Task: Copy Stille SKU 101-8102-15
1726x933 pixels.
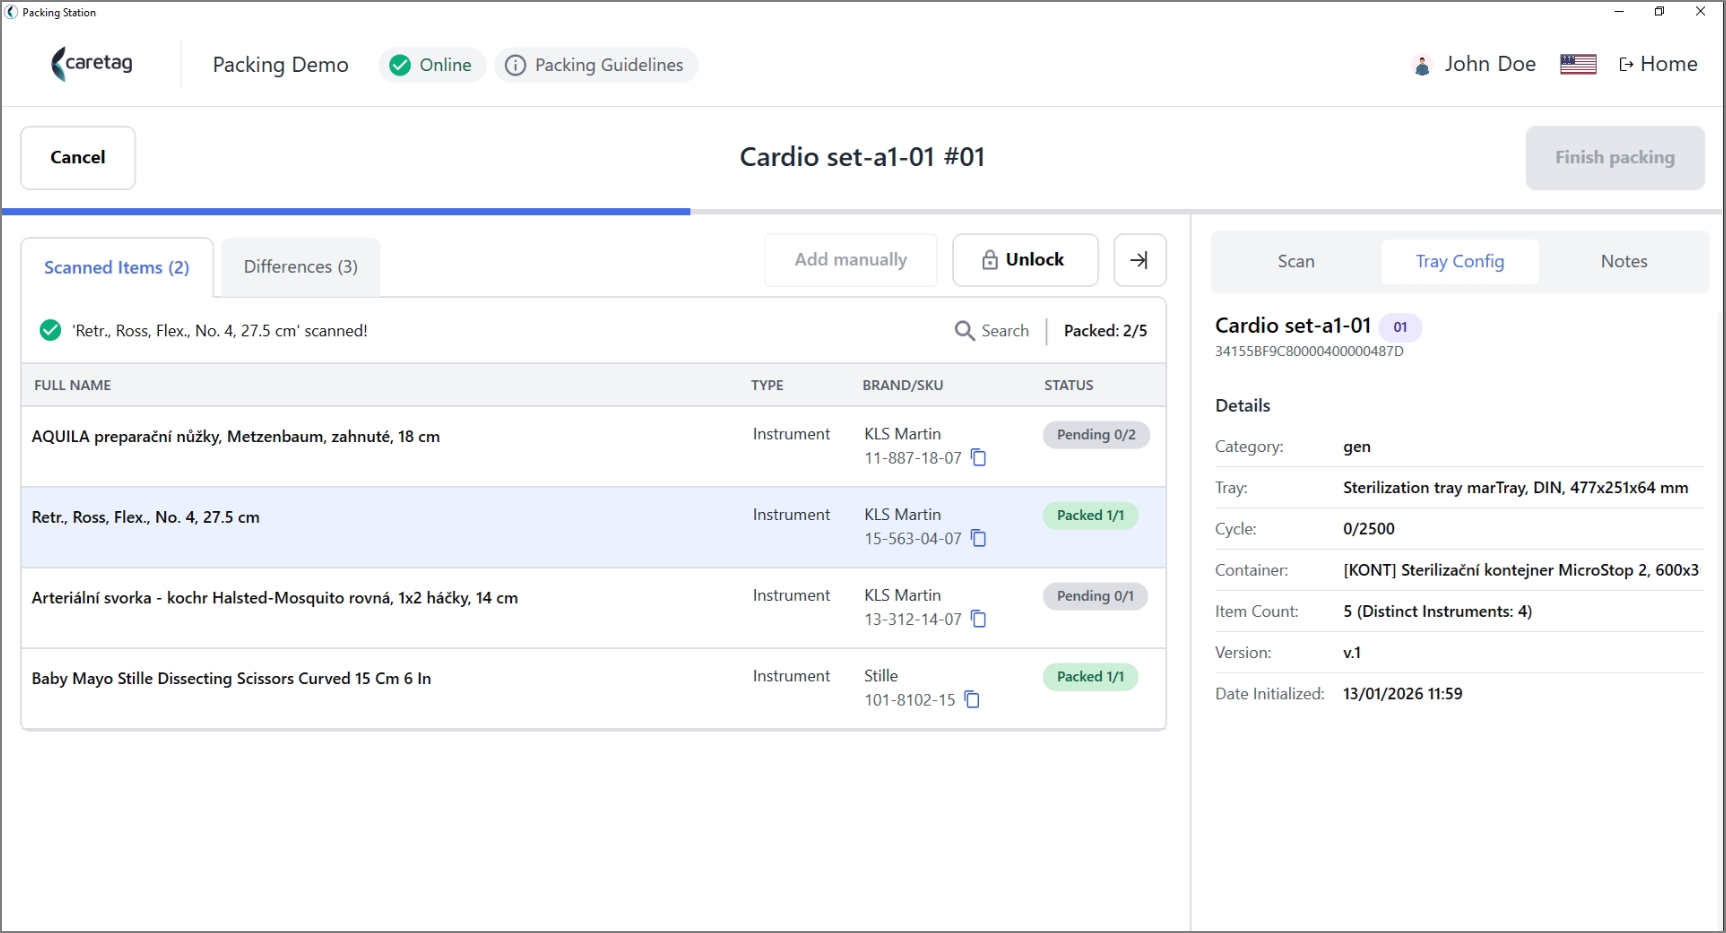Action: (x=972, y=700)
